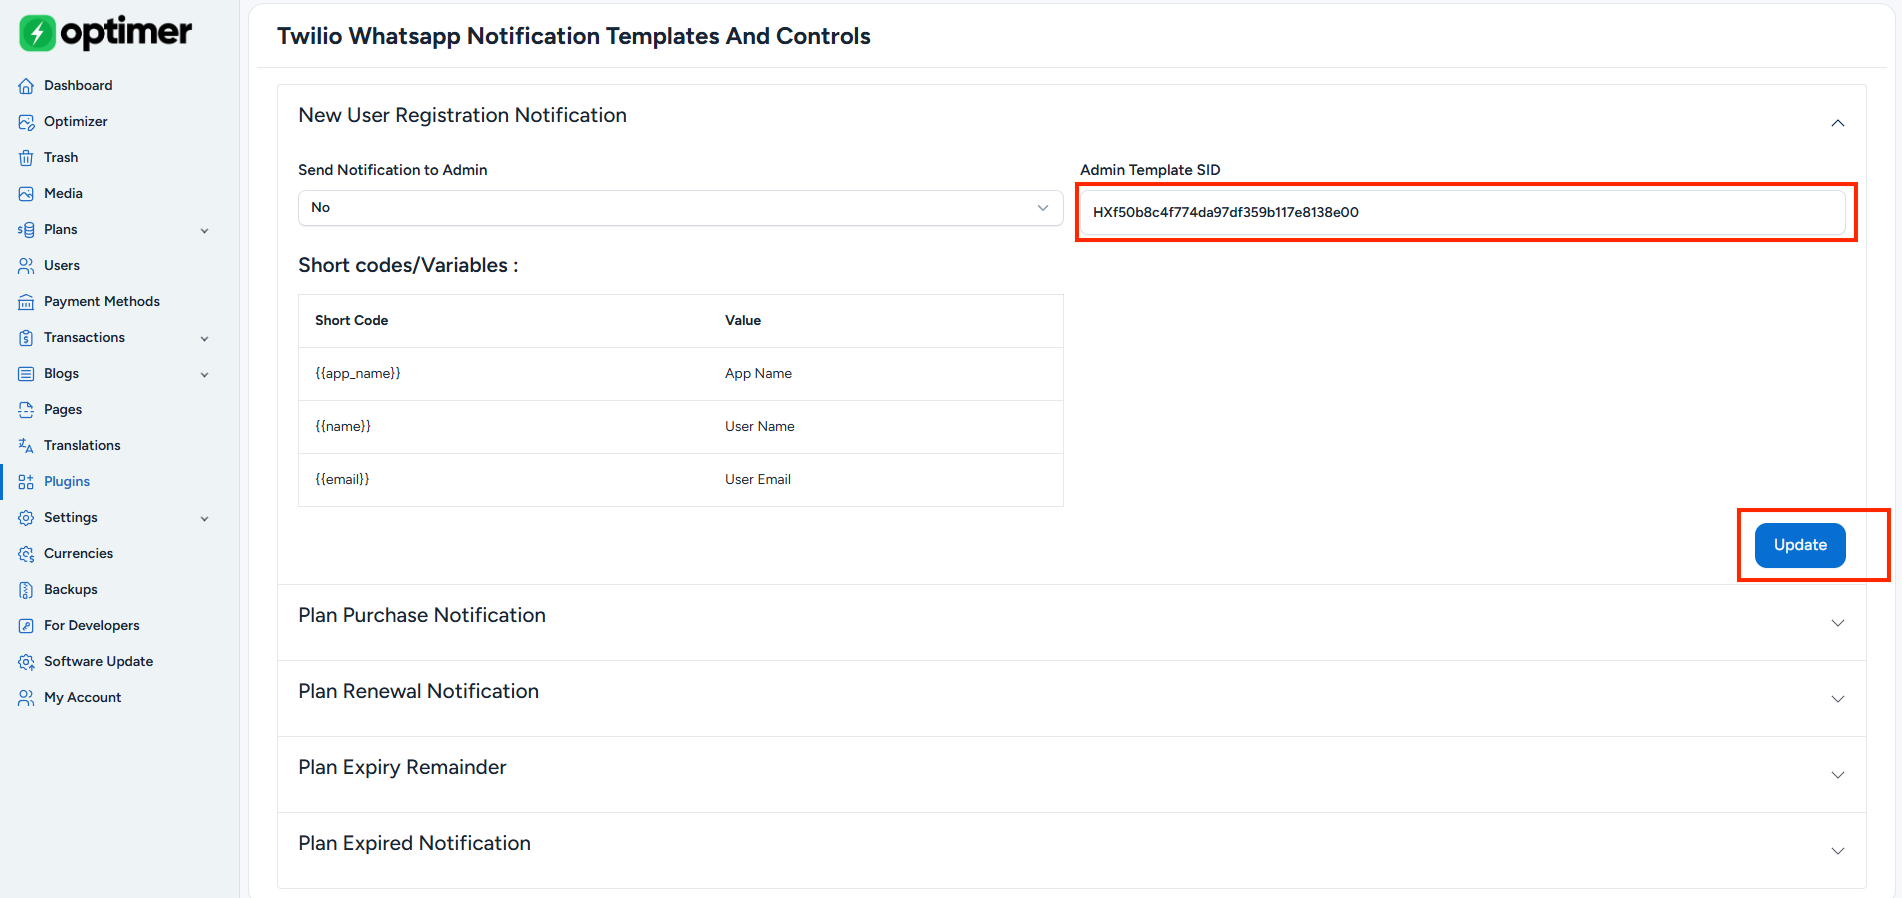This screenshot has width=1902, height=898.
Task: Click the Users people icon
Action: 26,266
